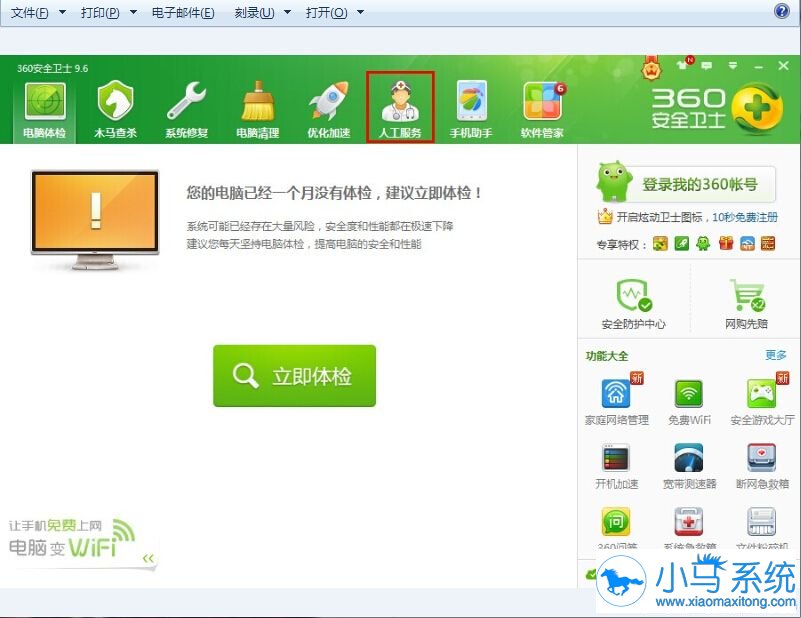Click the green monster privilege icon
The width and height of the screenshot is (801, 618).
coord(703,244)
